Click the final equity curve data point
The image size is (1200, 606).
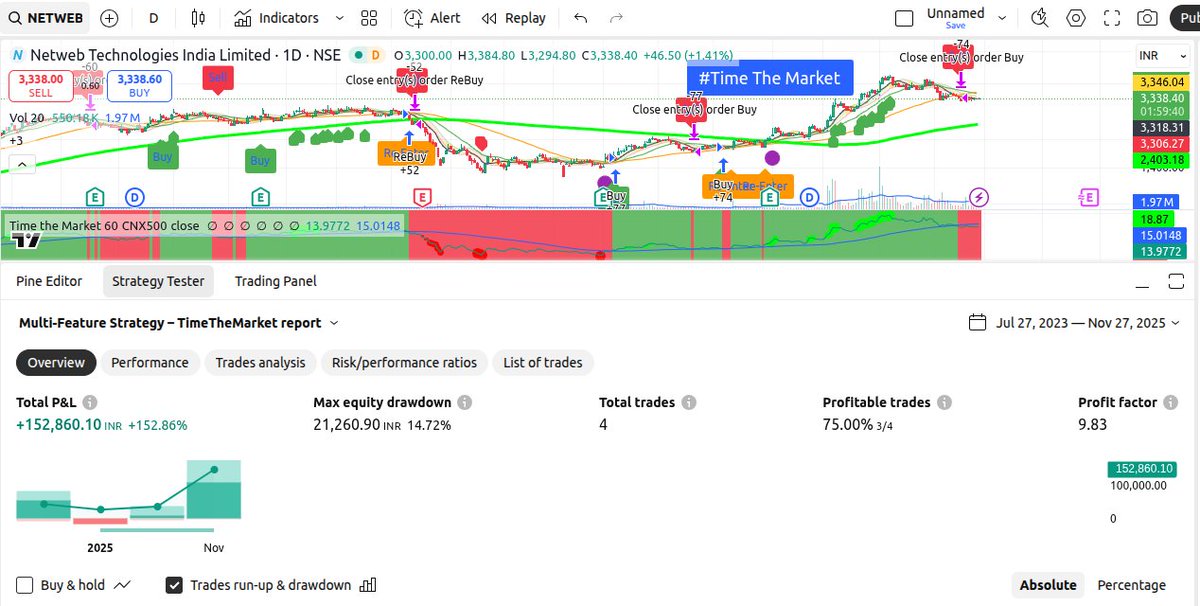click(x=214, y=469)
